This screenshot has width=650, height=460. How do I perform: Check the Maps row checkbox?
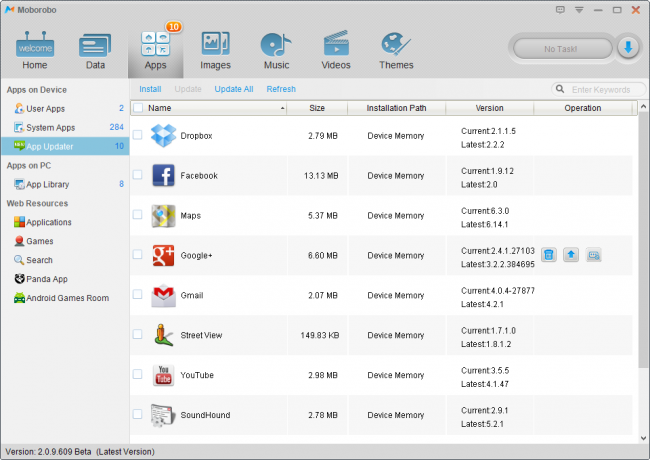(138, 215)
